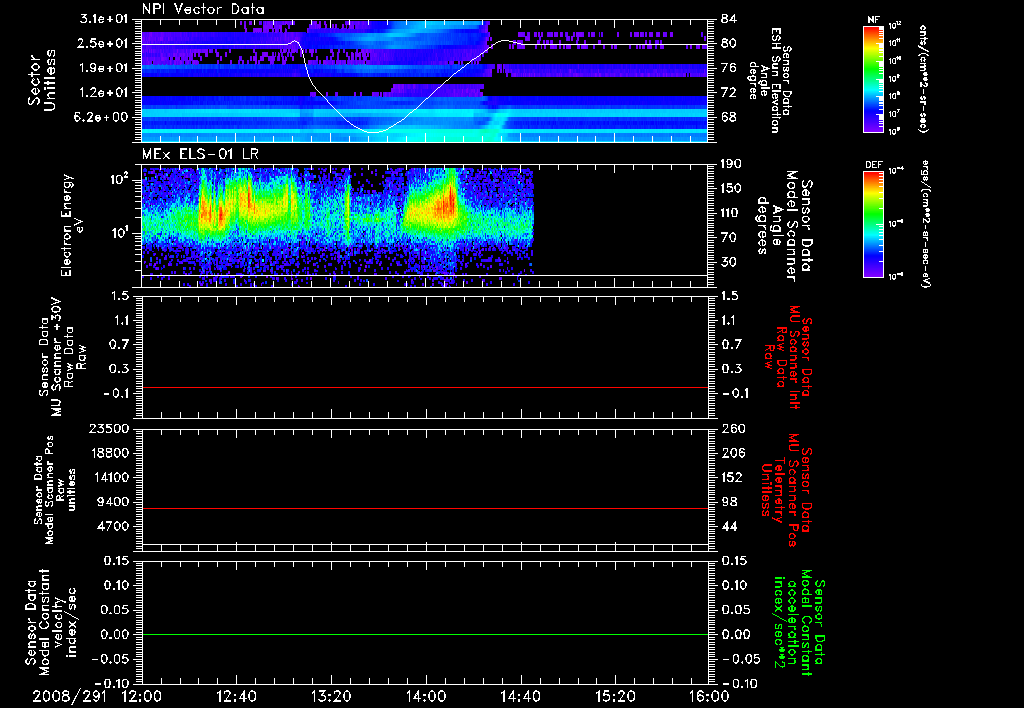1024x708 pixels.
Task: Click the 72 degree tick value
Action: (x=729, y=93)
